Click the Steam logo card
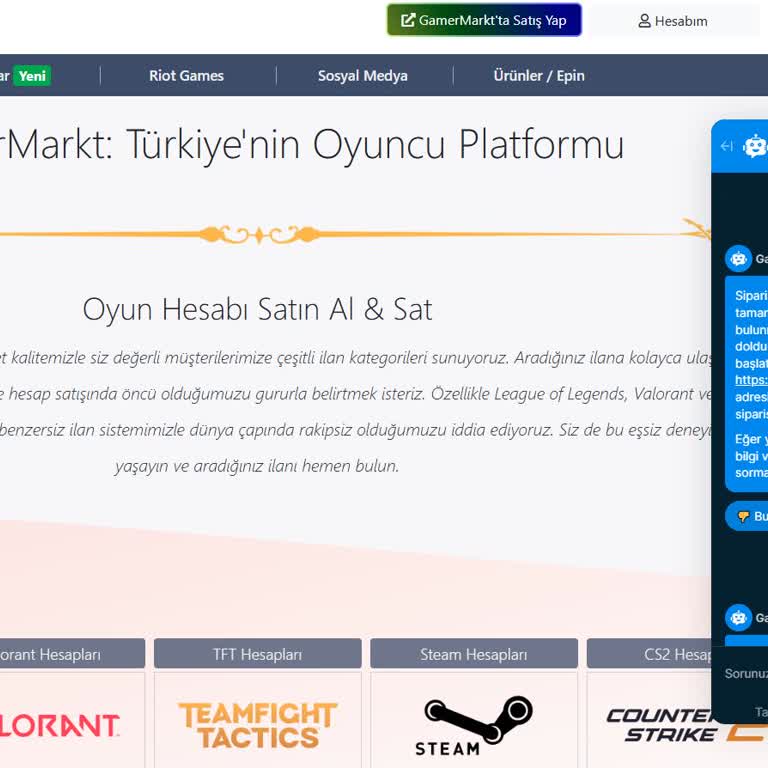768x768 pixels. tap(474, 720)
